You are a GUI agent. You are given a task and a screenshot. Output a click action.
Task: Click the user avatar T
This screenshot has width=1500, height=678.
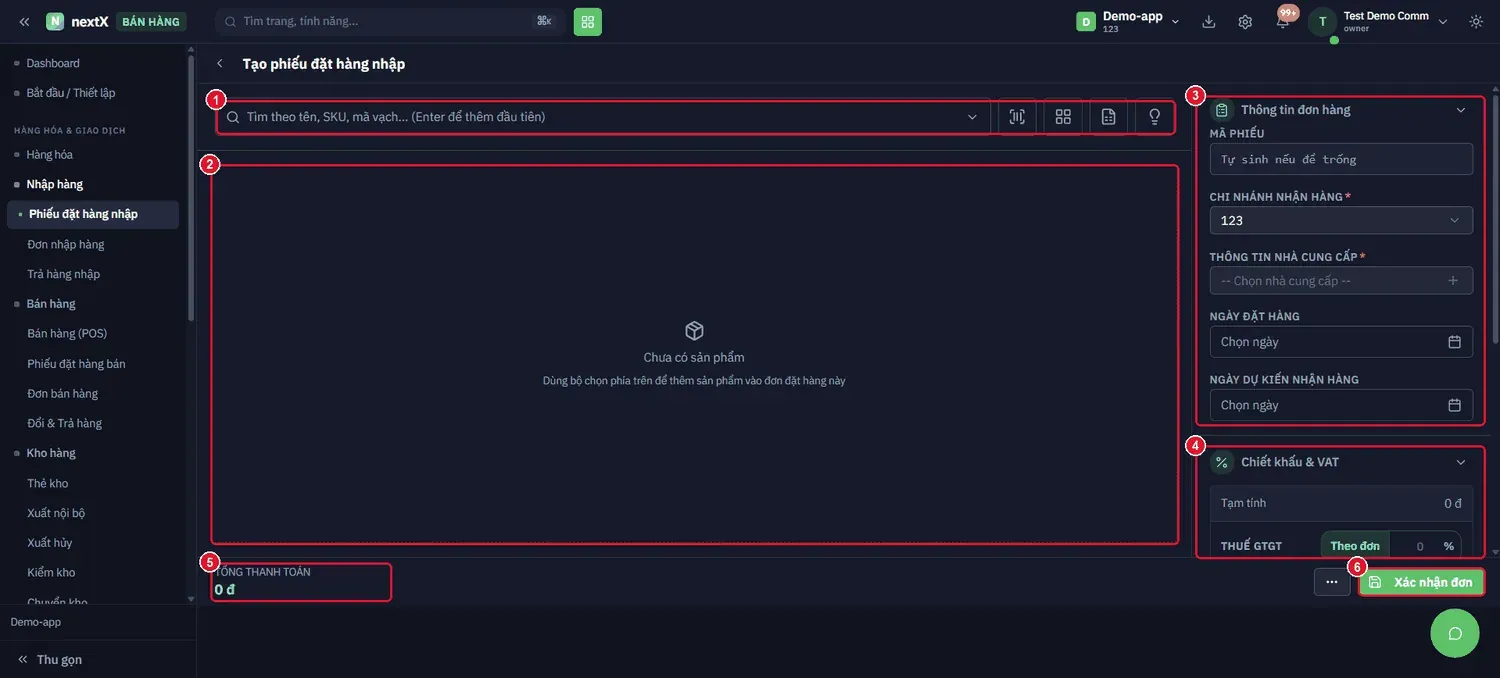pyautogui.click(x=1322, y=21)
